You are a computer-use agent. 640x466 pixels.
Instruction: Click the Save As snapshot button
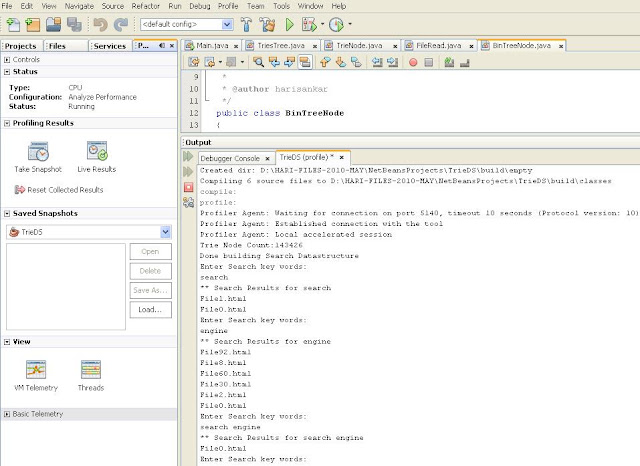click(x=151, y=290)
